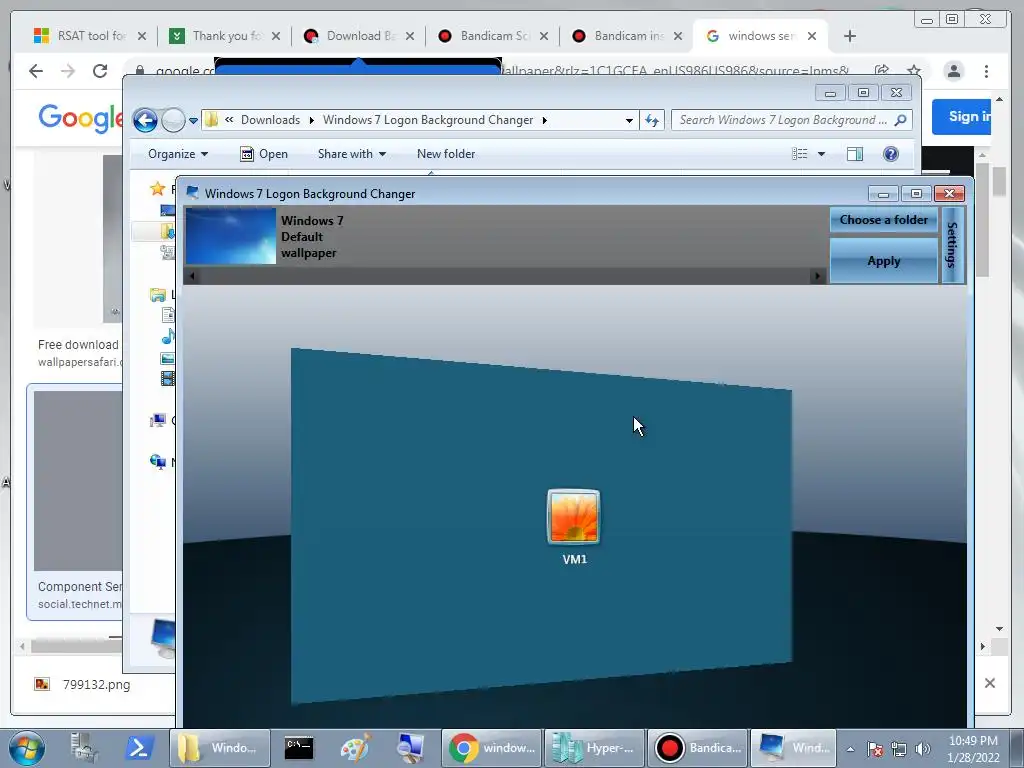Open the vertical Settings tab
This screenshot has width=1024, height=768.
point(953,245)
